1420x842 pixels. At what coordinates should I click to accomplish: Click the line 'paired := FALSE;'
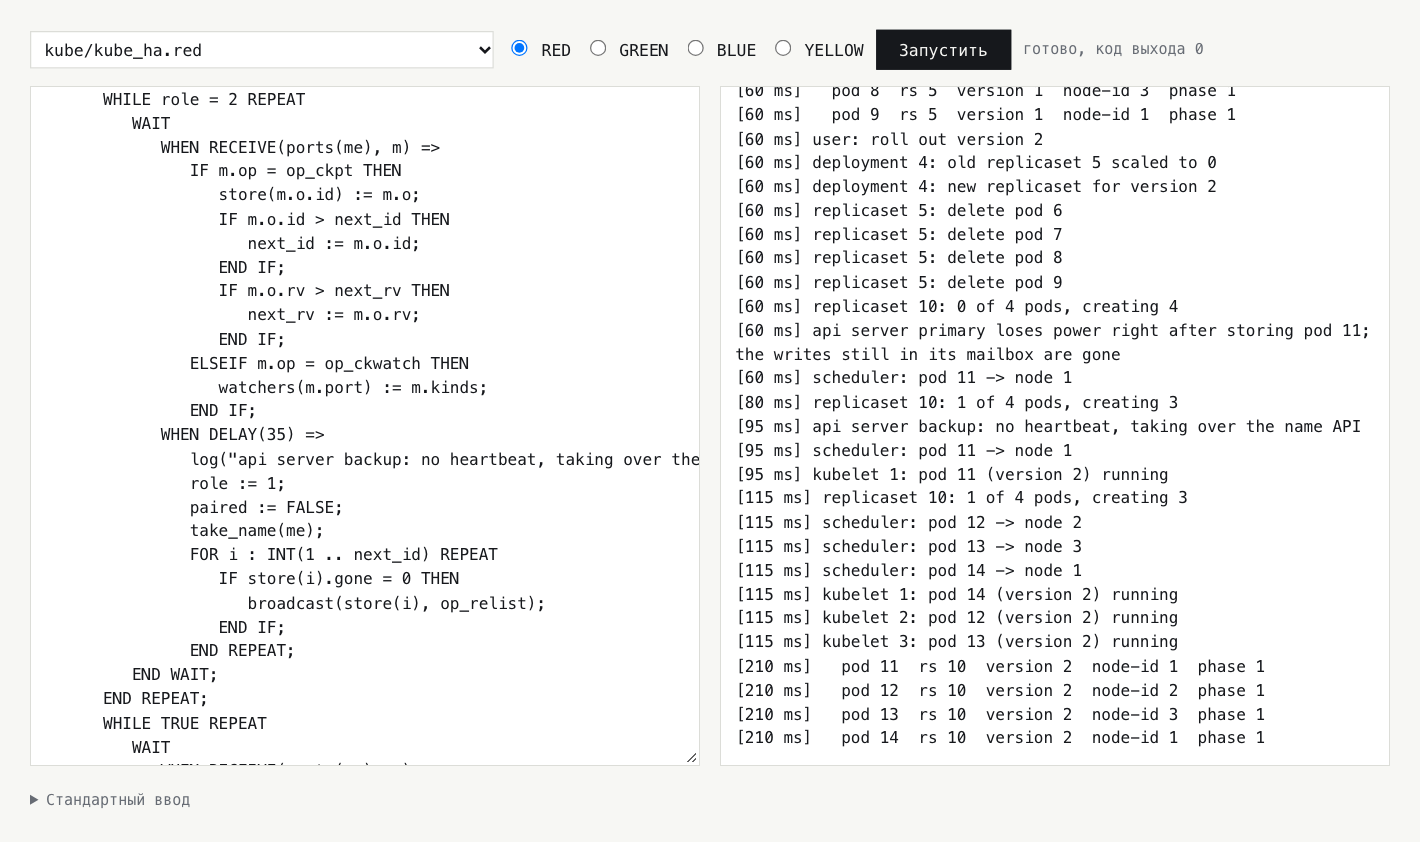(x=267, y=507)
